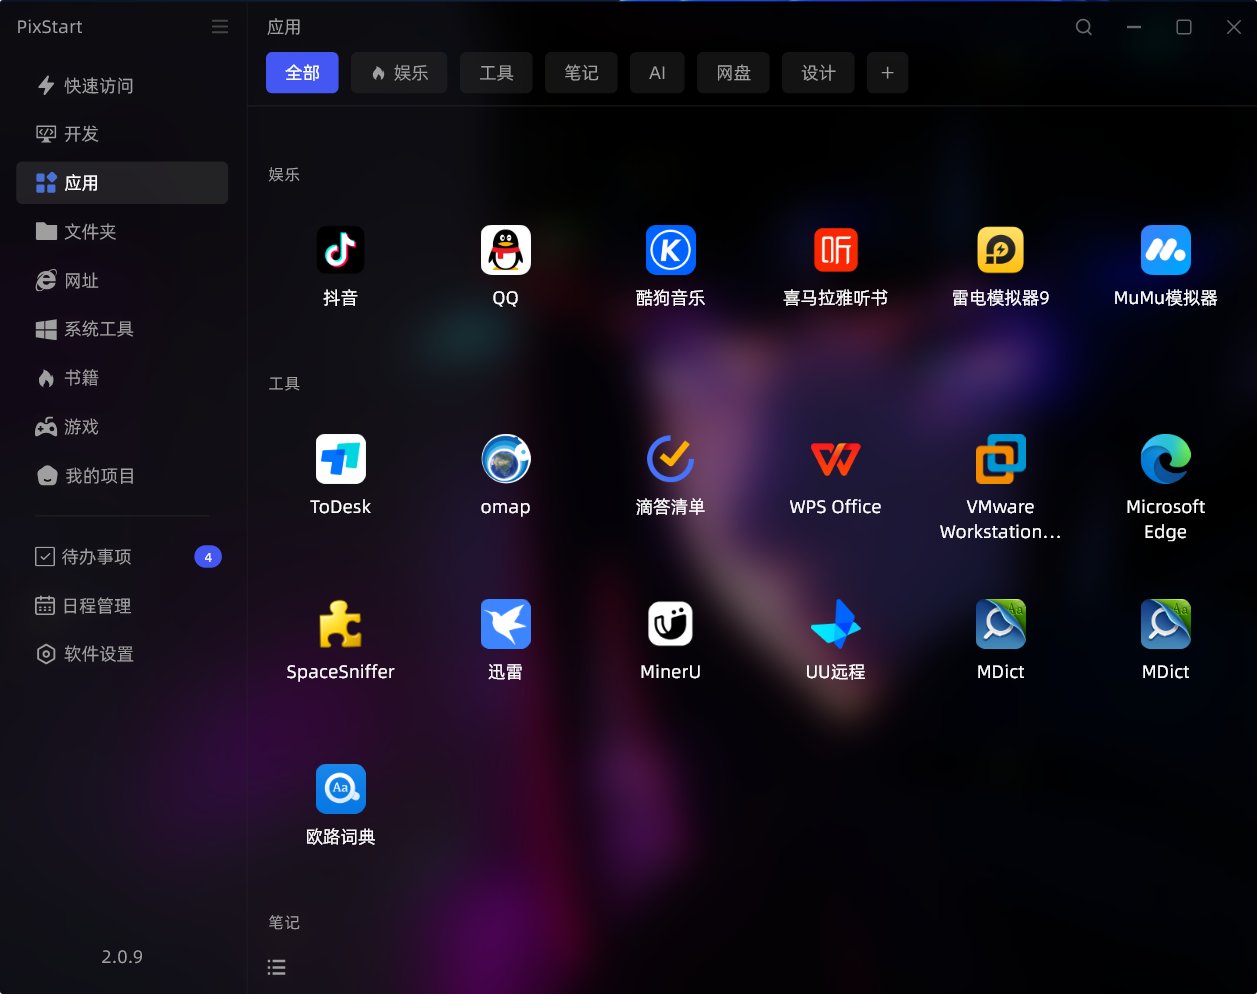Open 开发 sidebar section
Image resolution: width=1257 pixels, height=994 pixels.
pos(122,134)
